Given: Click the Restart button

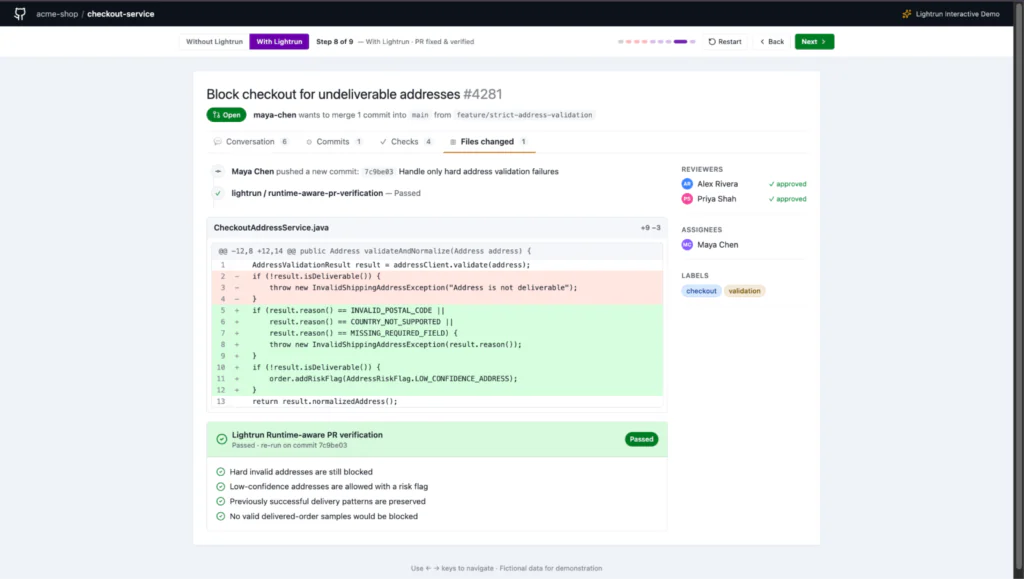Looking at the screenshot, I should coord(725,42).
